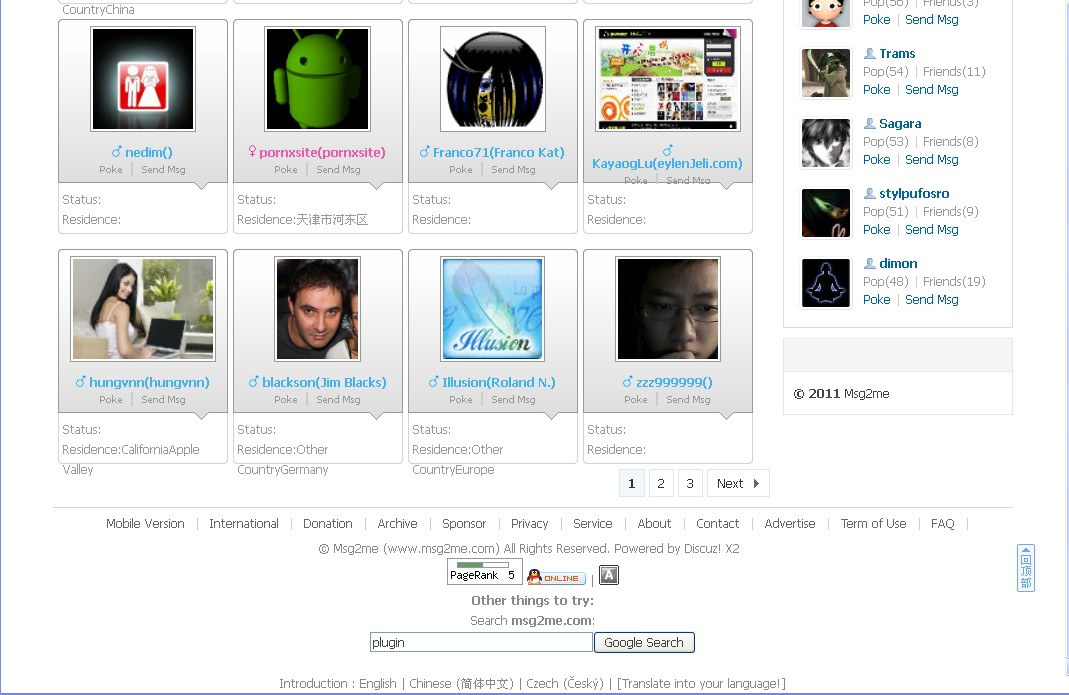The height and width of the screenshot is (695, 1069).
Task: Click the female gender icon next to pornxsite
Action: tap(252, 151)
